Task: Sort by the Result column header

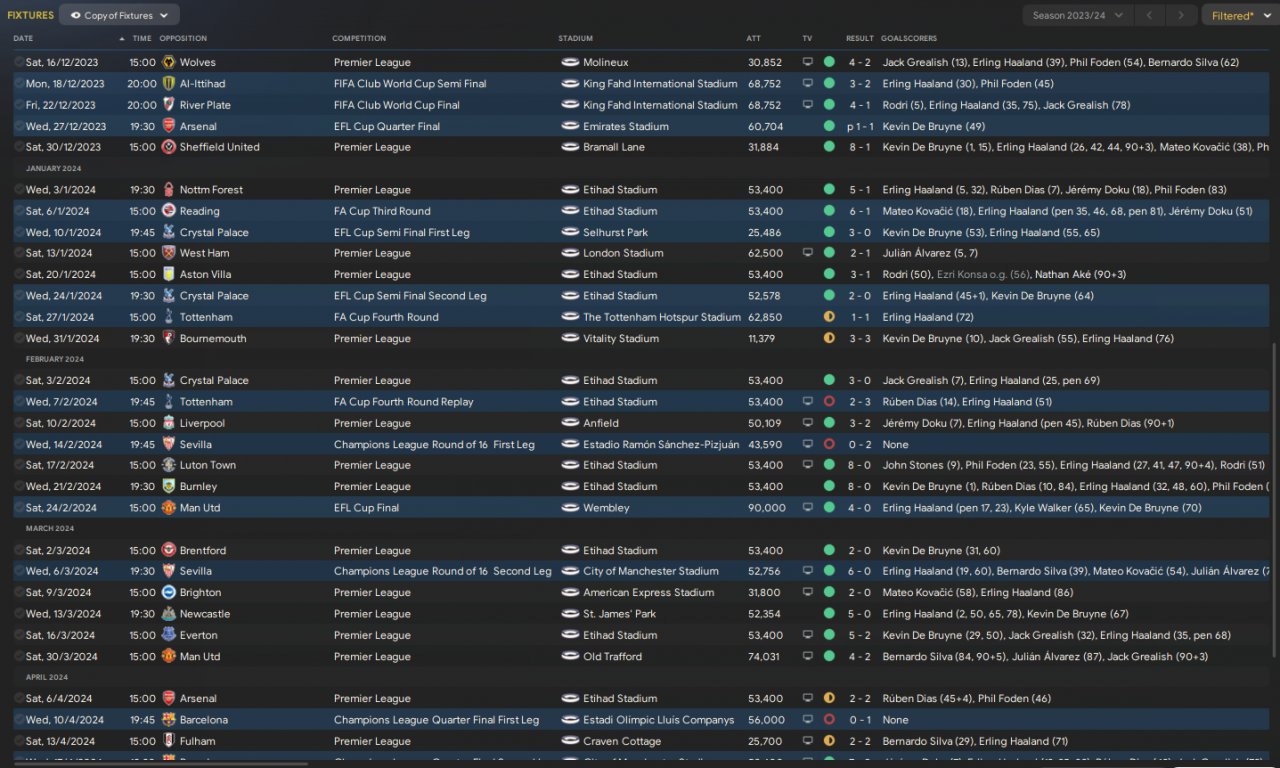Action: pos(860,38)
